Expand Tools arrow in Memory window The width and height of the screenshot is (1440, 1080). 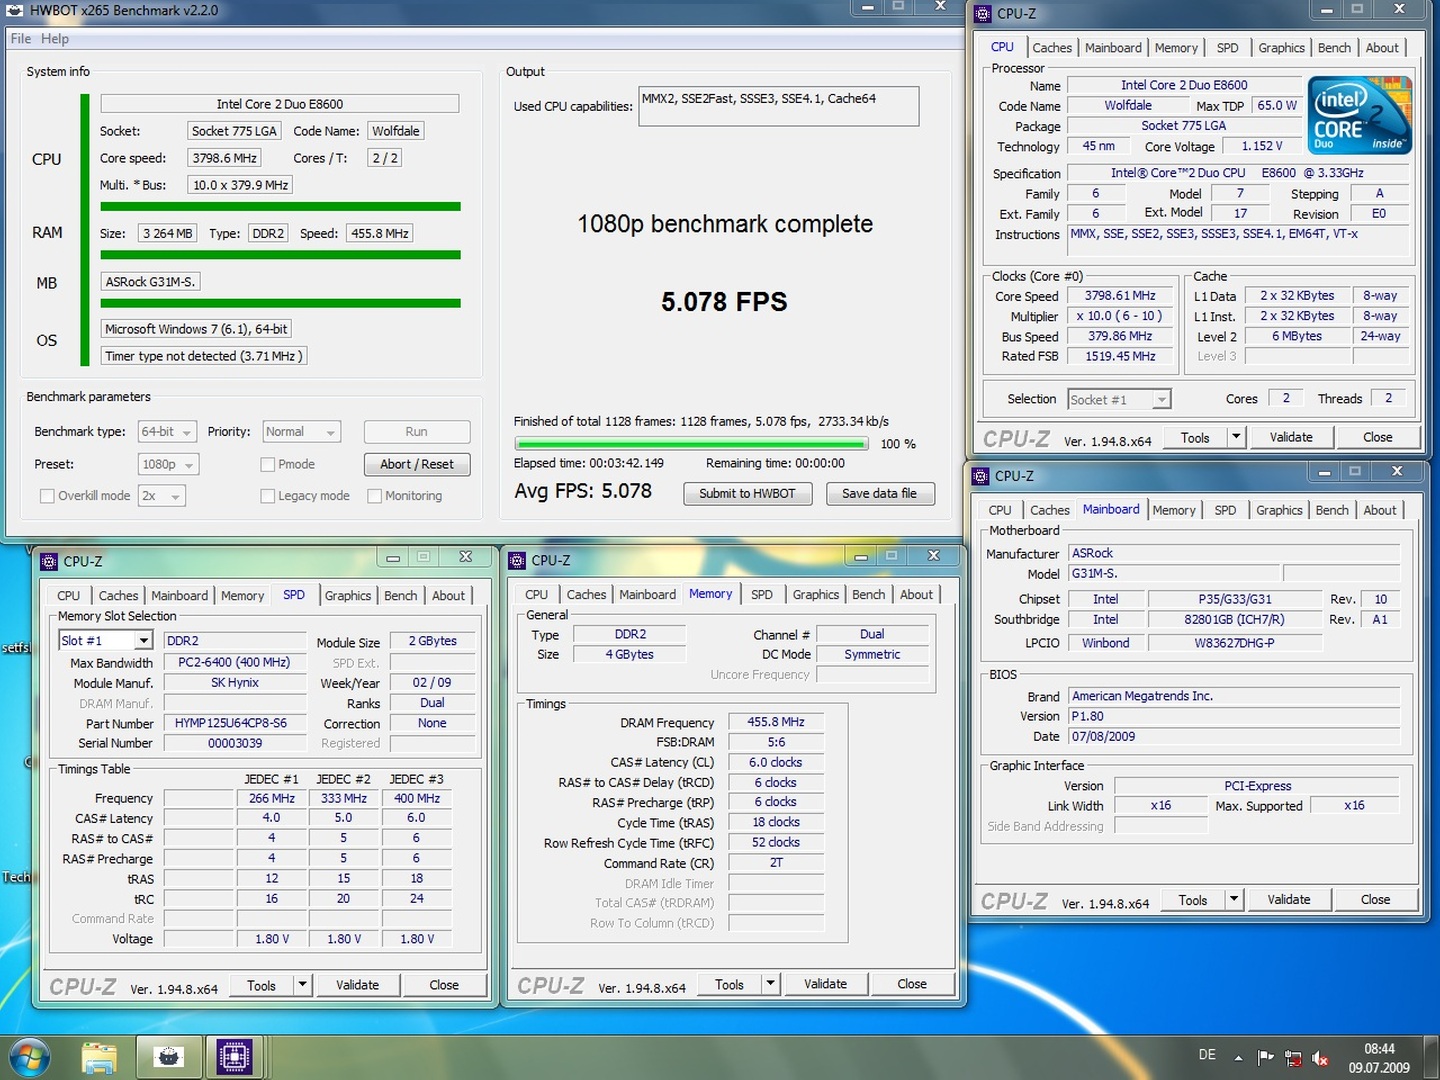pos(770,984)
